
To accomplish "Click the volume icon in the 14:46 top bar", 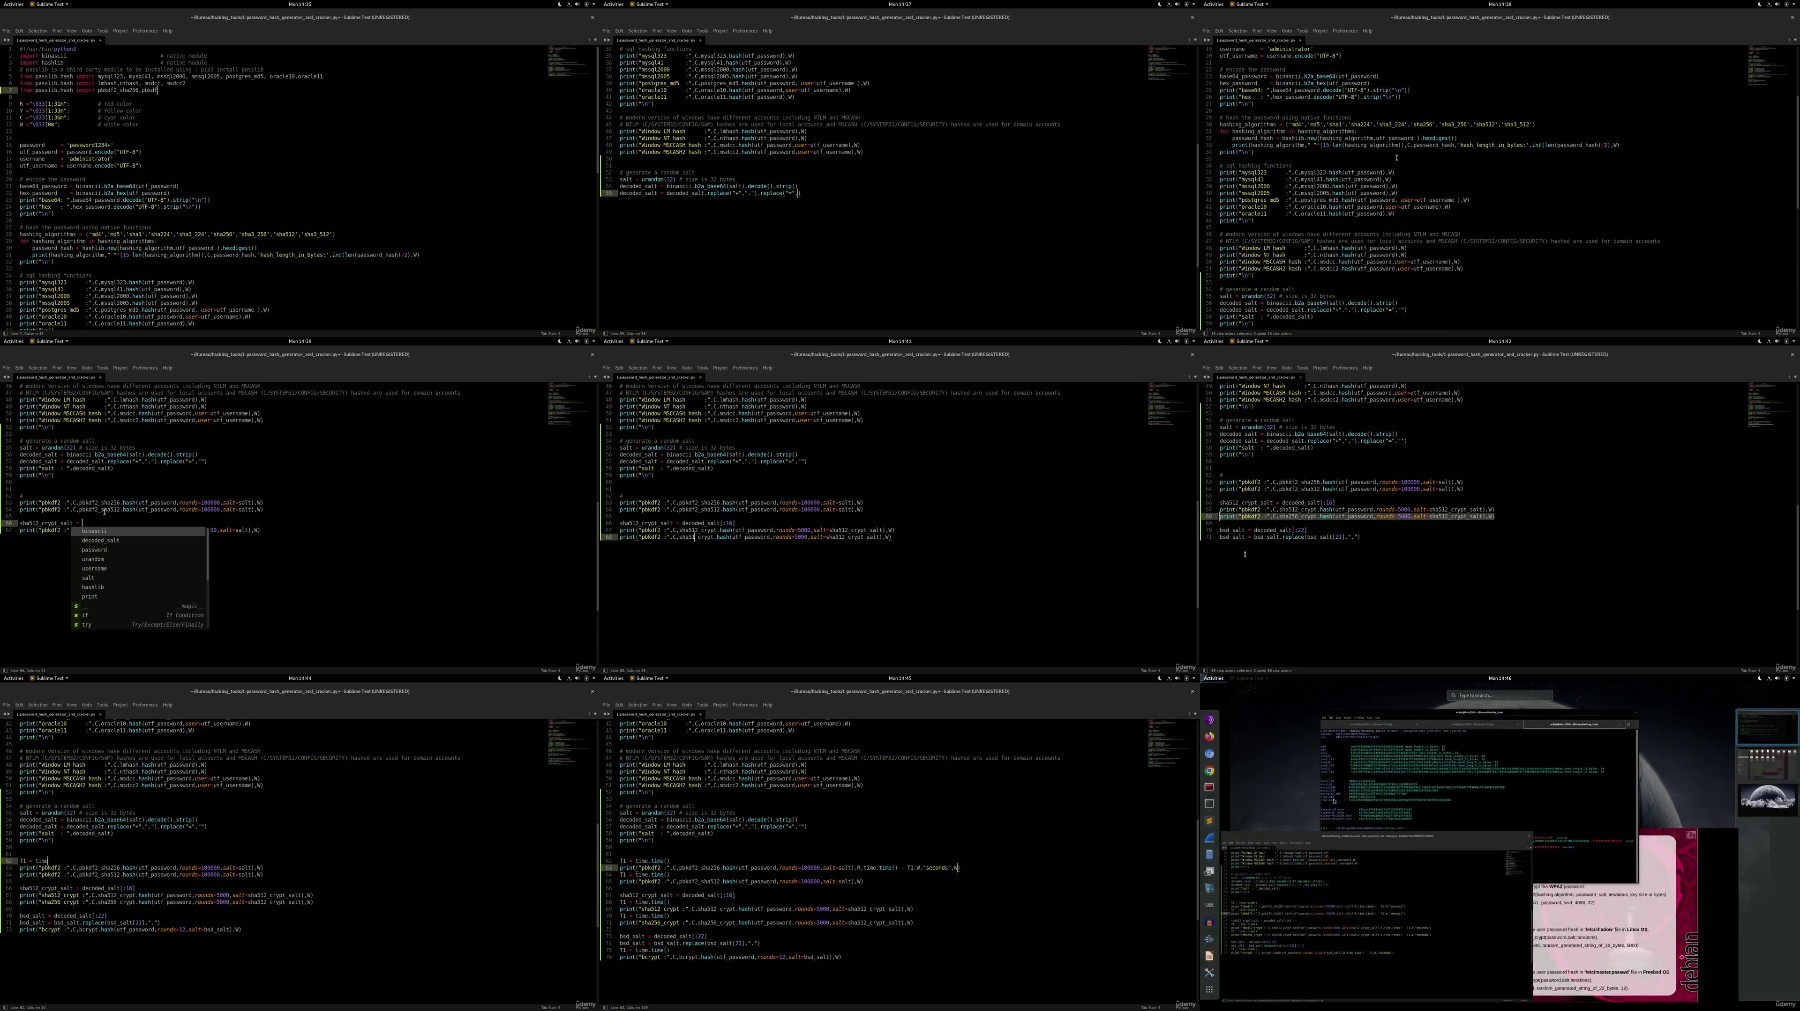I will (x=1777, y=678).
